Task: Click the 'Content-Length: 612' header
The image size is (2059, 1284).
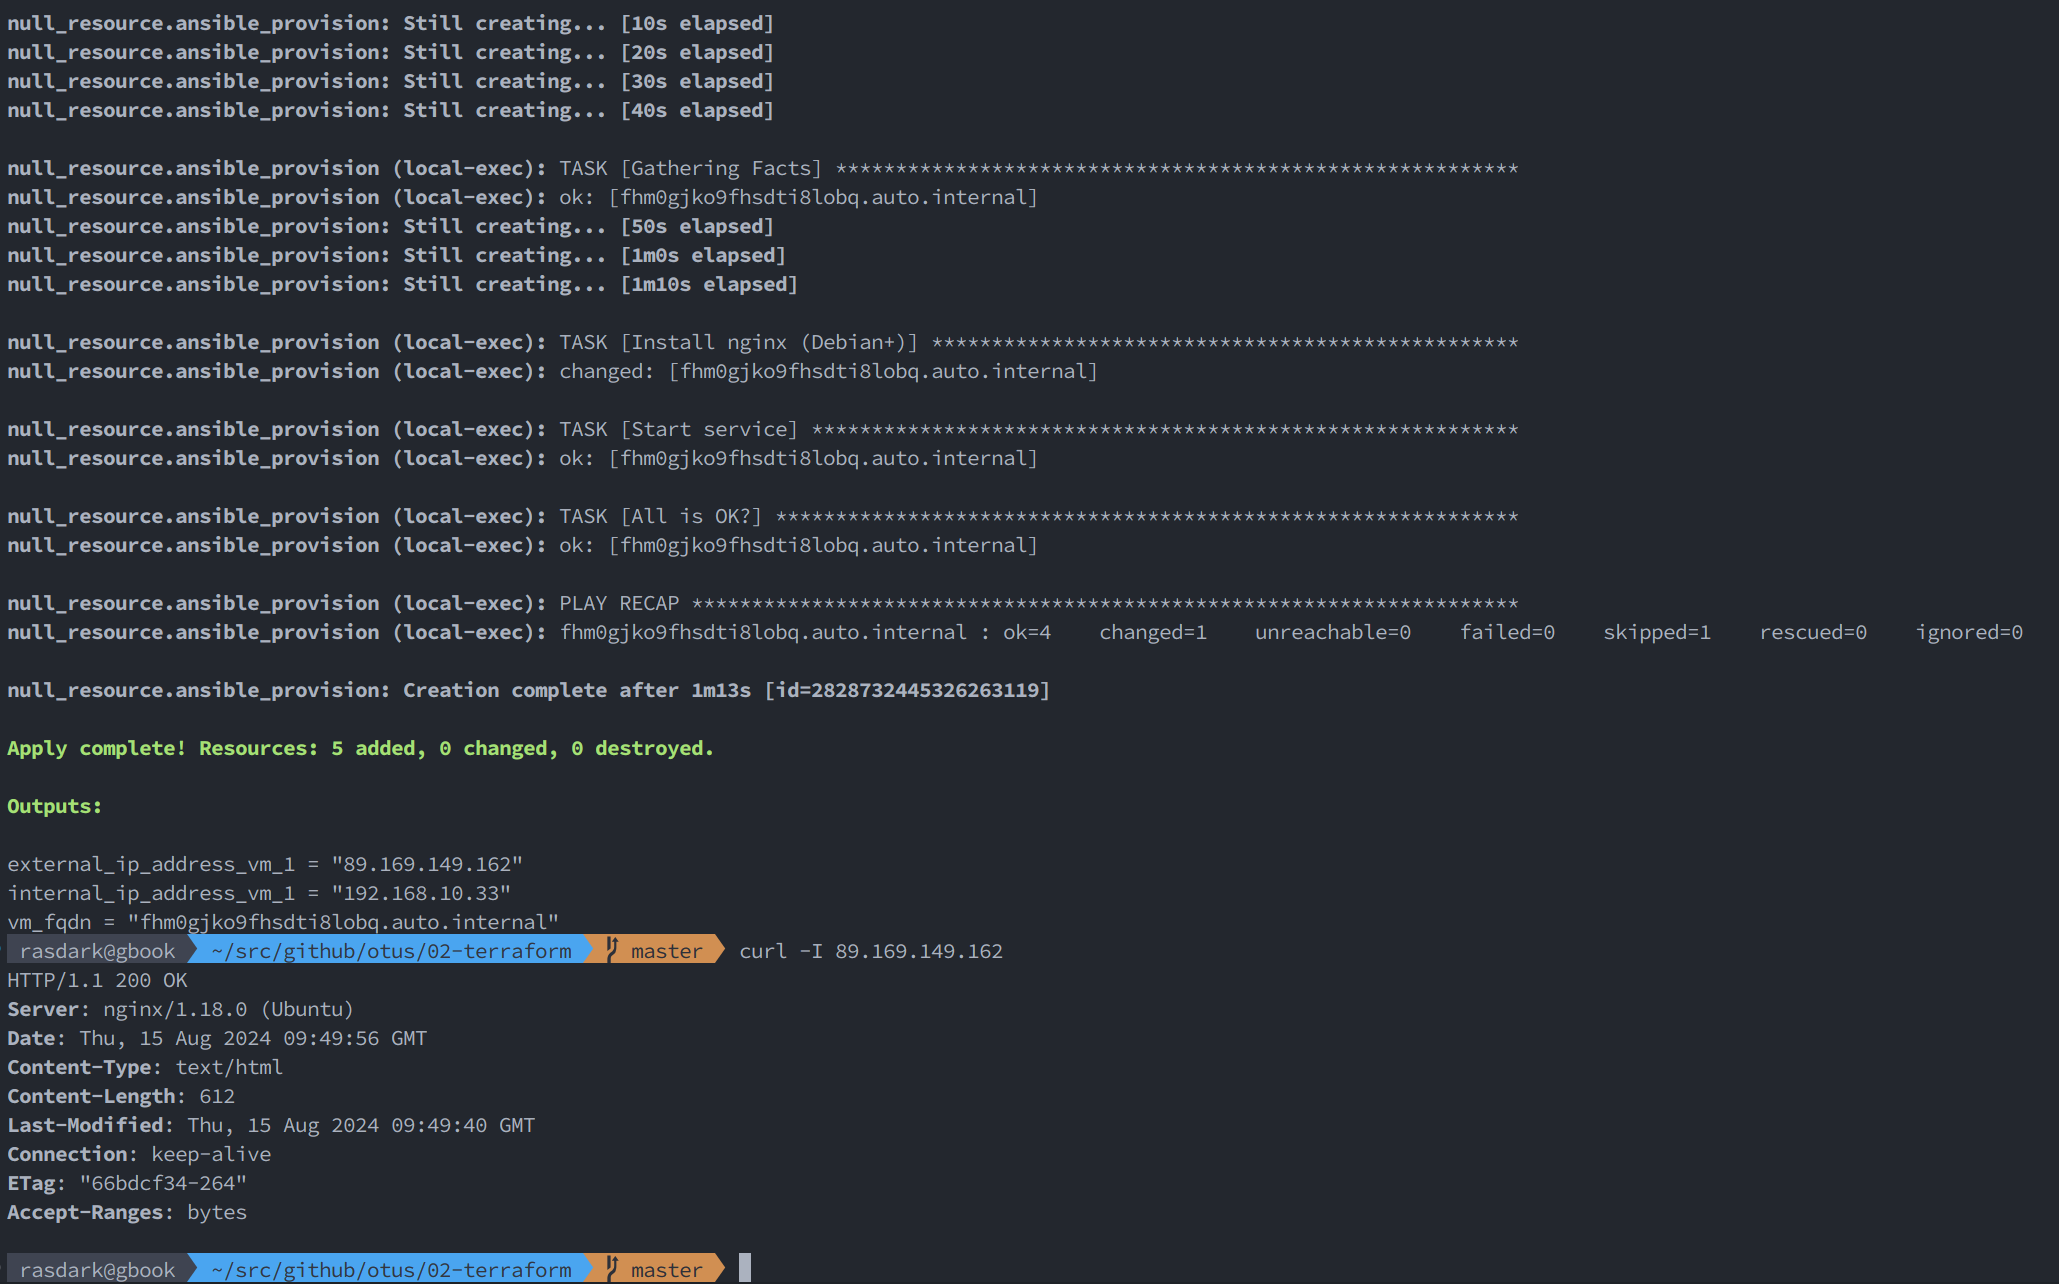Action: pyautogui.click(x=121, y=1096)
